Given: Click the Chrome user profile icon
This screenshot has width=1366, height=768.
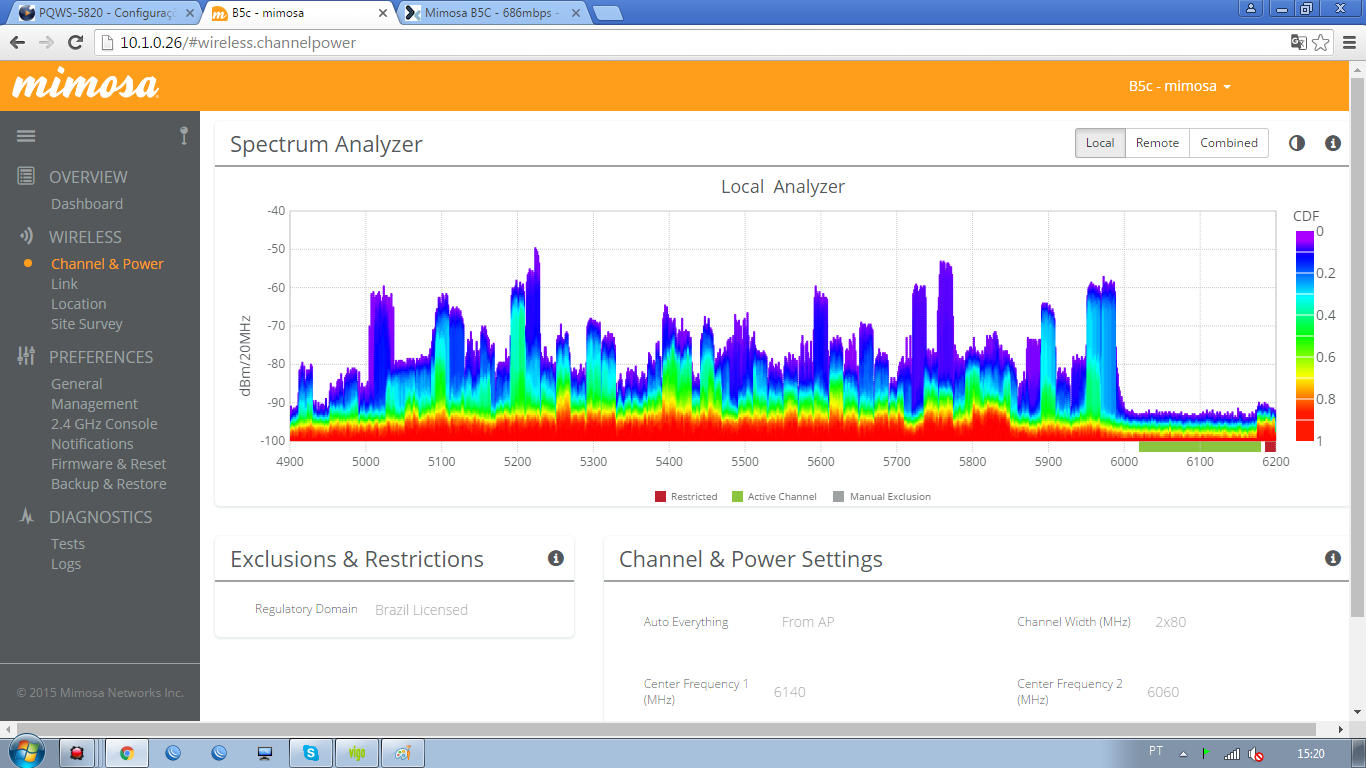Looking at the screenshot, I should [x=1250, y=8].
